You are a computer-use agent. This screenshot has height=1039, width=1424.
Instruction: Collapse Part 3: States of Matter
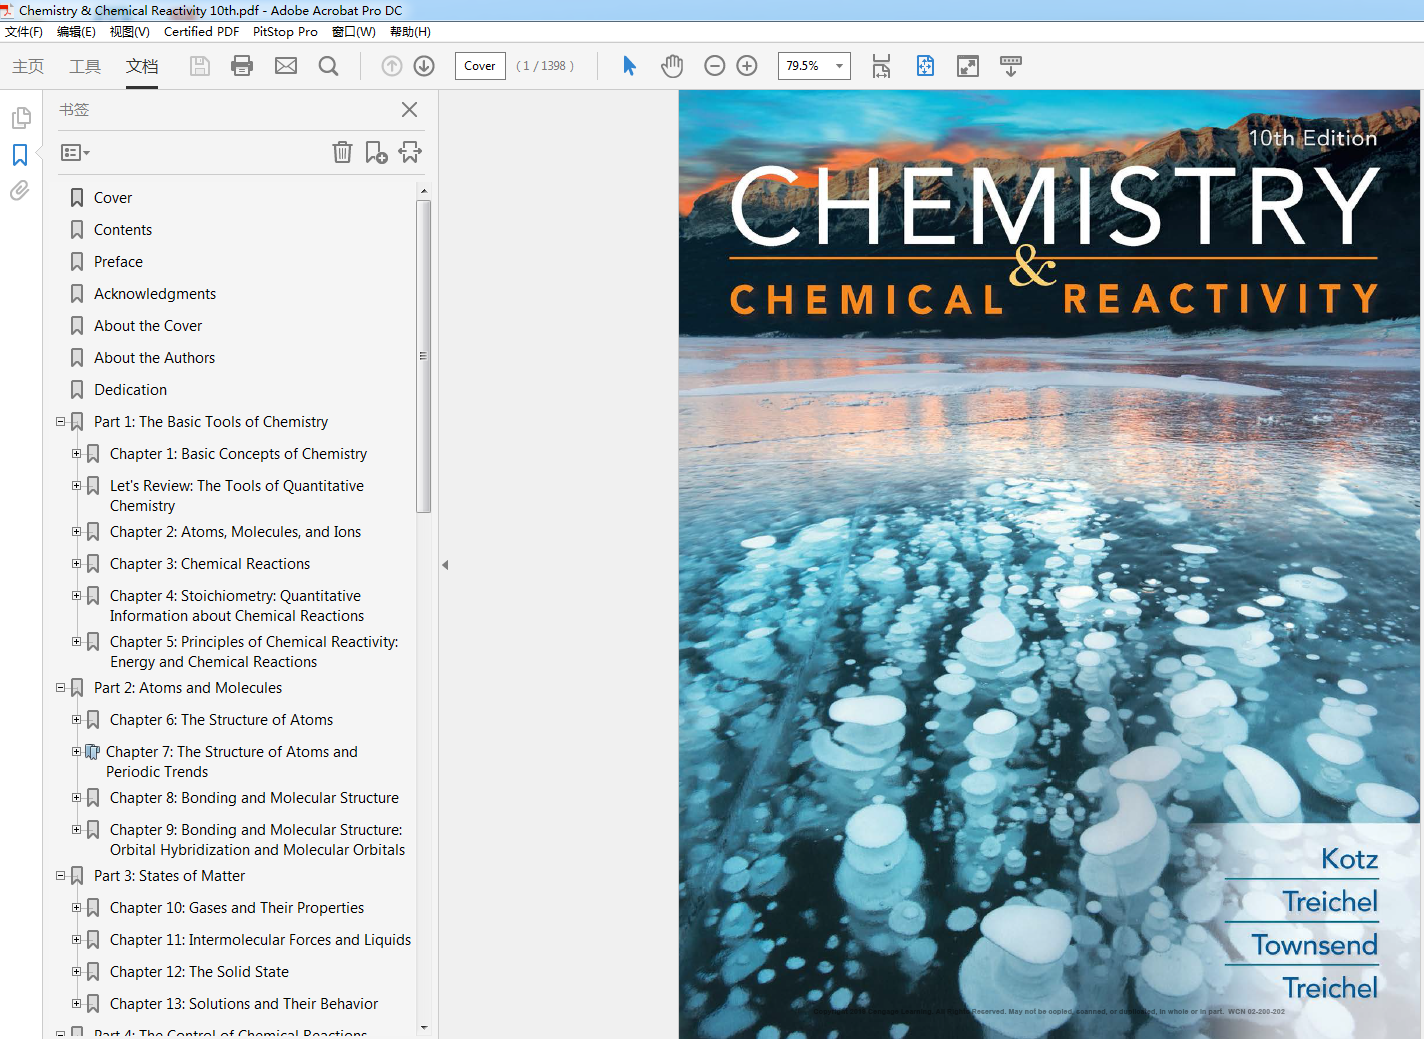coord(60,876)
